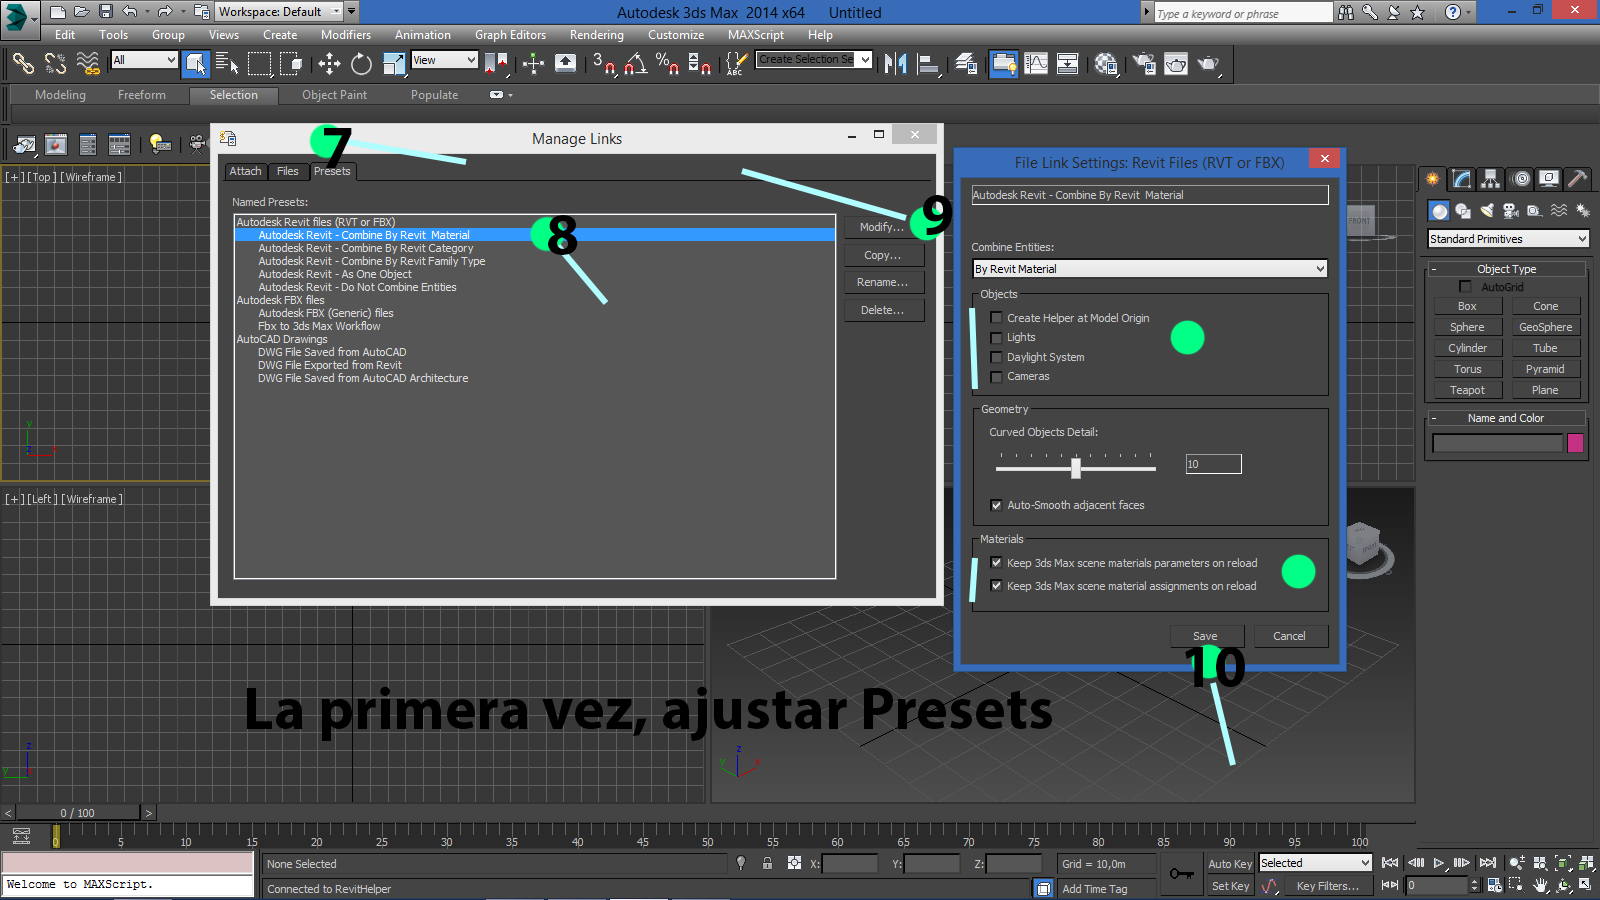Open the Rendering menu
Viewport: 1600px width, 900px height.
pos(597,35)
